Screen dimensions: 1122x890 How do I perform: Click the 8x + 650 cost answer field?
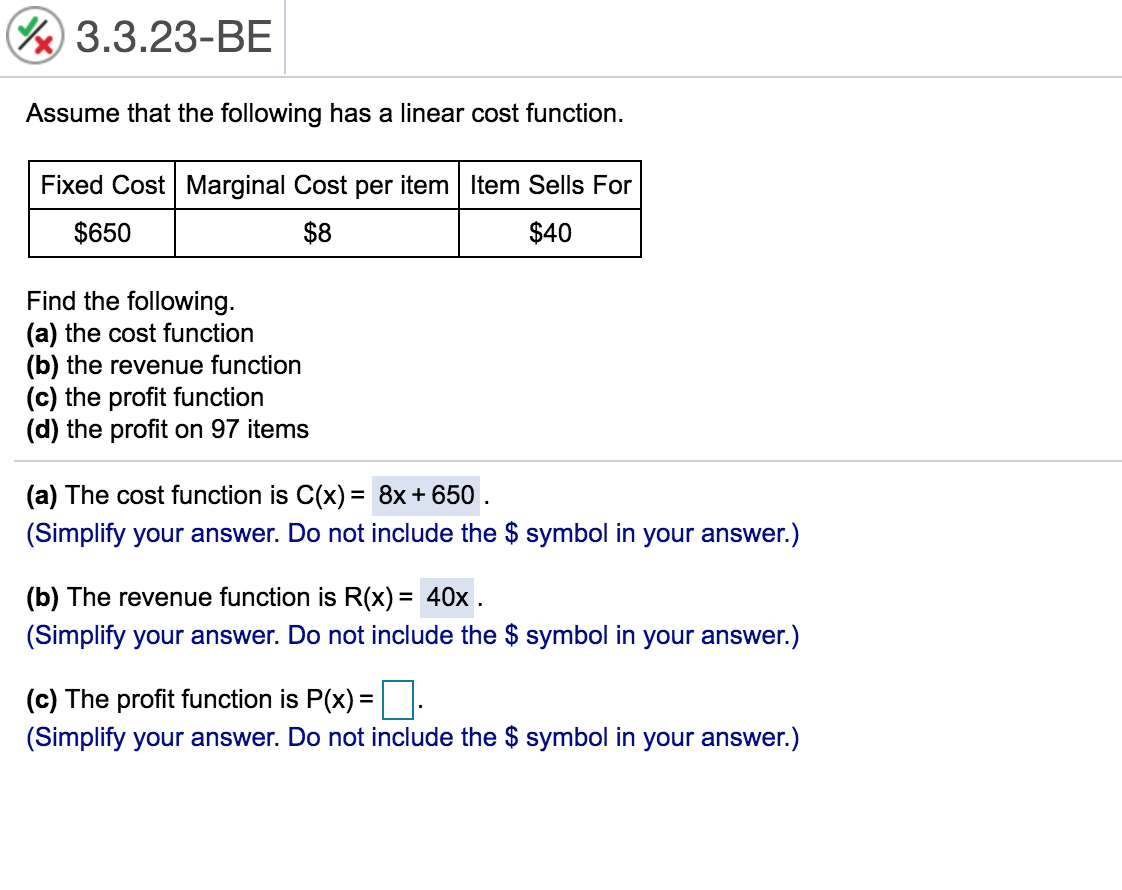coord(426,495)
